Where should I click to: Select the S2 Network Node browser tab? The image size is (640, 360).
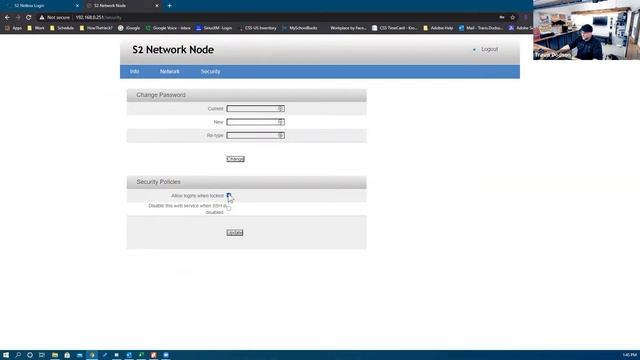point(122,6)
